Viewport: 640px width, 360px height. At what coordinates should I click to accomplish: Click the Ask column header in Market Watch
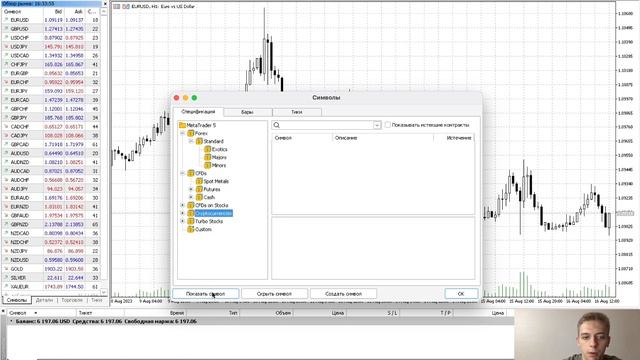click(74, 12)
